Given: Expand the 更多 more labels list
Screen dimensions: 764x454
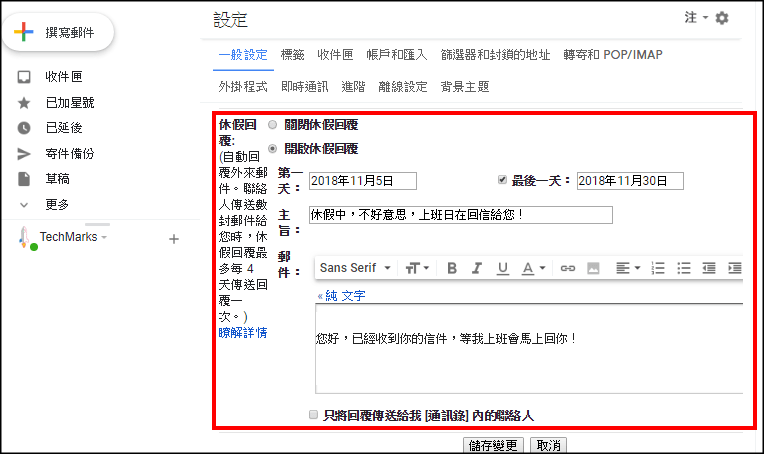Looking at the screenshot, I should [x=57, y=205].
